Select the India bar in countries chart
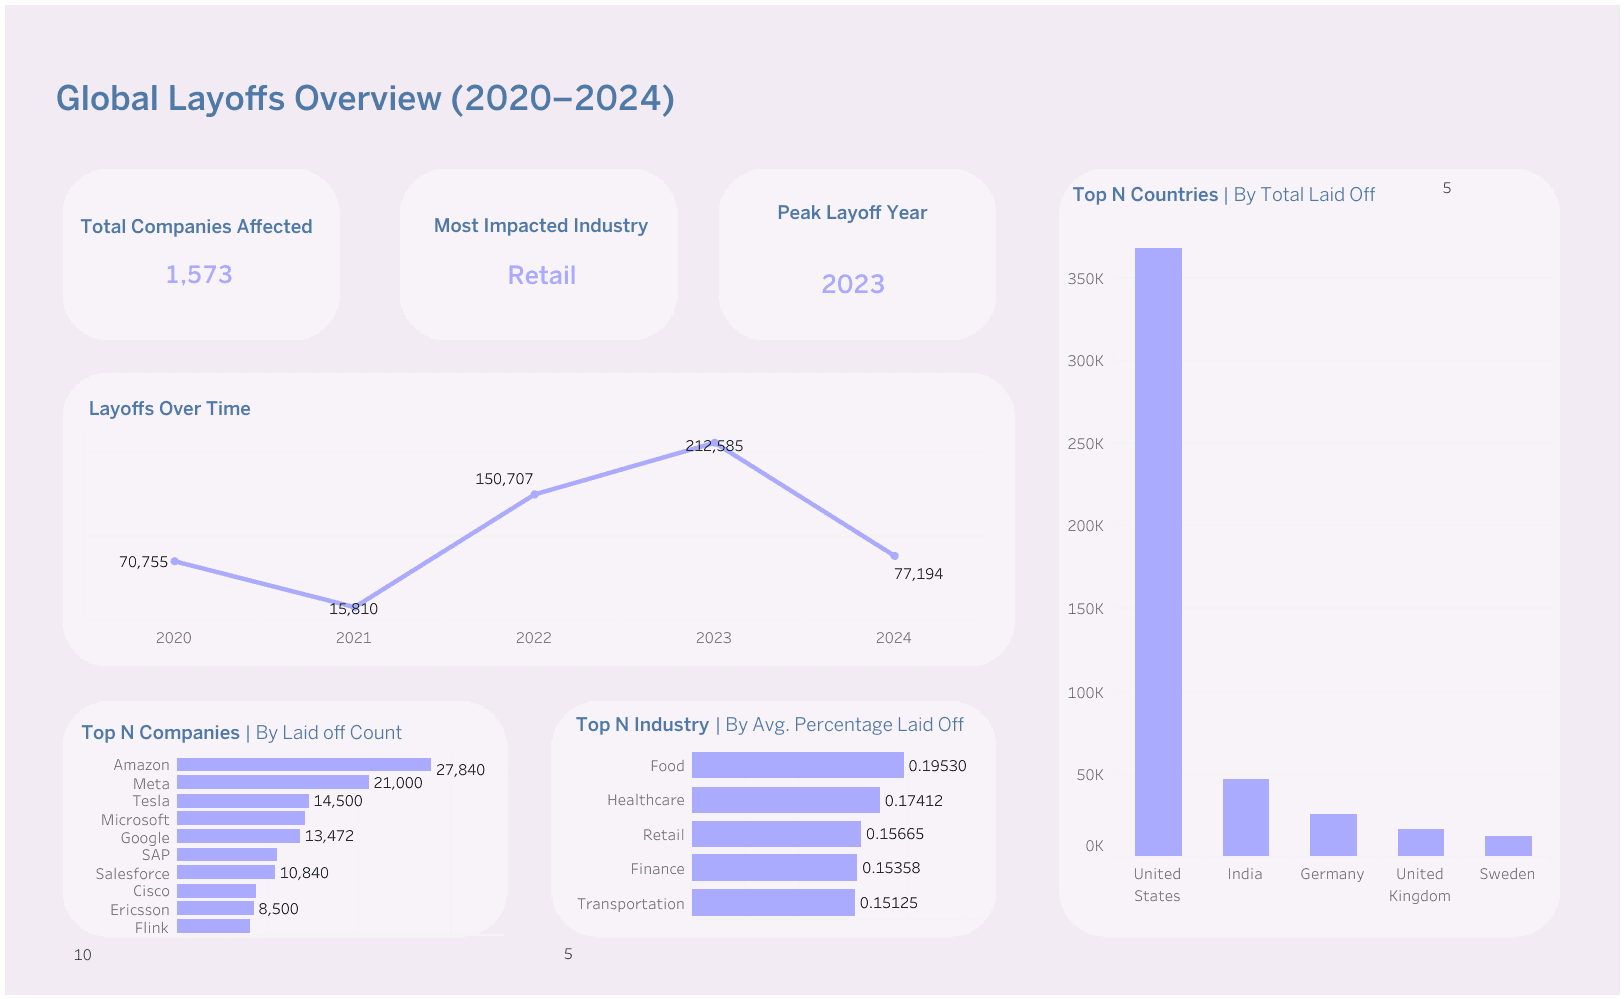The width and height of the screenshot is (1624, 999). tap(1245, 817)
